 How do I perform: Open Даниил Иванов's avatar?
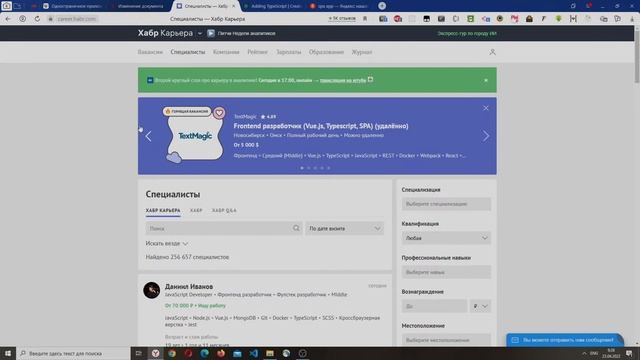click(151, 290)
